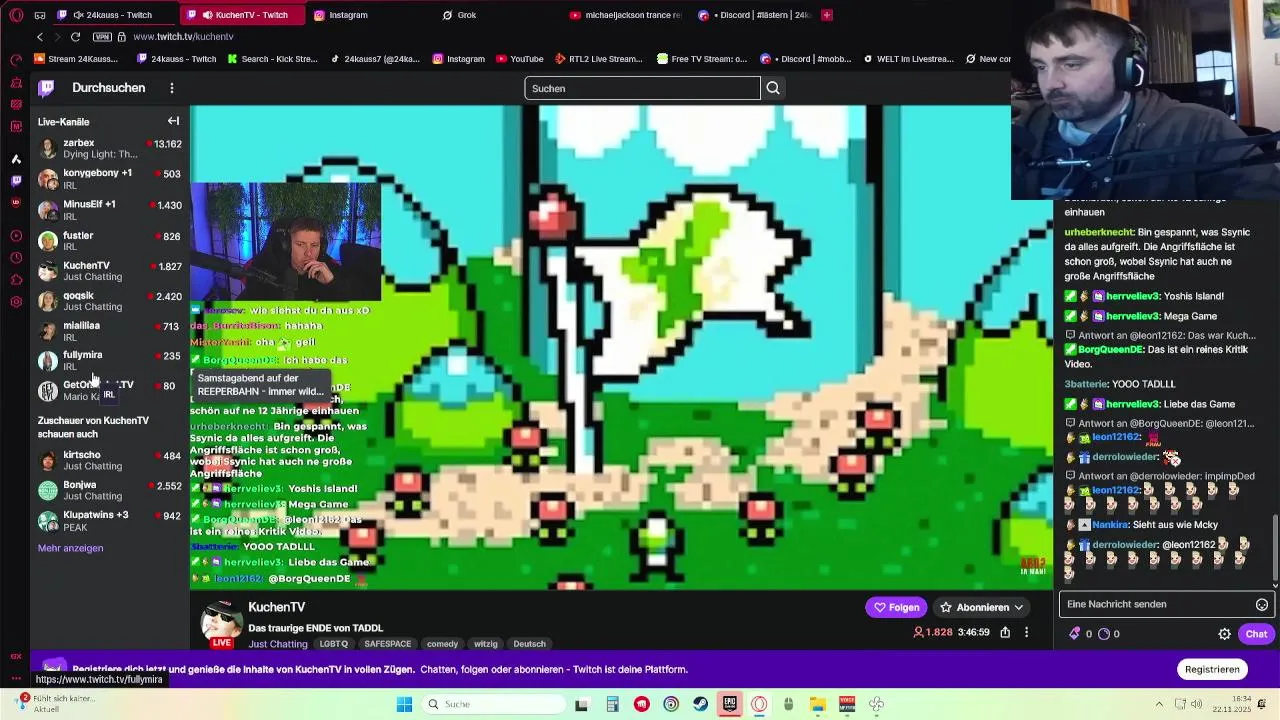1280x720 pixels.
Task: Open qoqsik channel in sidebar
Action: pyautogui.click(x=109, y=301)
